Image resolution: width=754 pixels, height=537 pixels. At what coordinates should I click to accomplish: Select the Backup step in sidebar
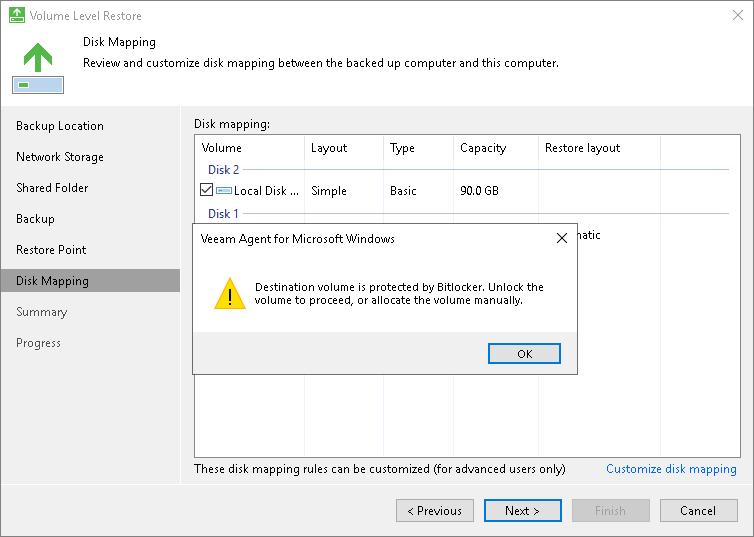[x=35, y=219]
